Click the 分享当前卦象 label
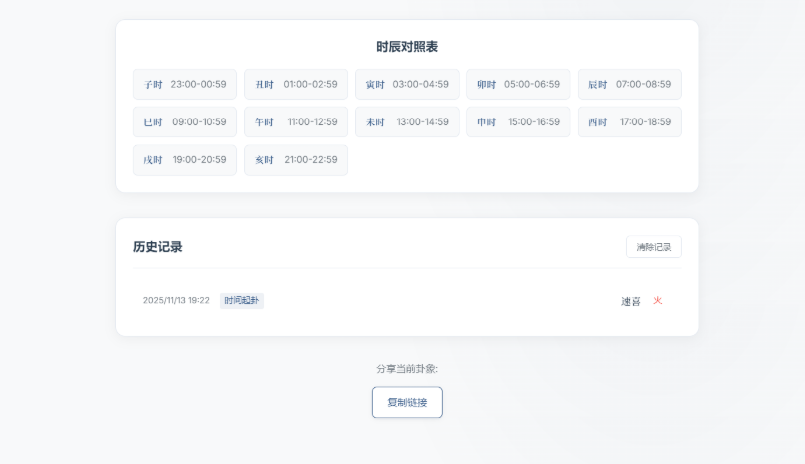The width and height of the screenshot is (805, 464). [x=407, y=369]
